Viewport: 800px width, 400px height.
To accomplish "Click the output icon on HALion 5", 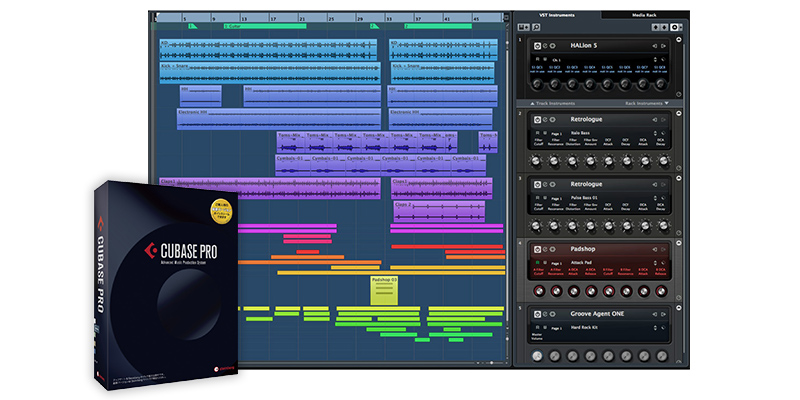I will [x=663, y=46].
